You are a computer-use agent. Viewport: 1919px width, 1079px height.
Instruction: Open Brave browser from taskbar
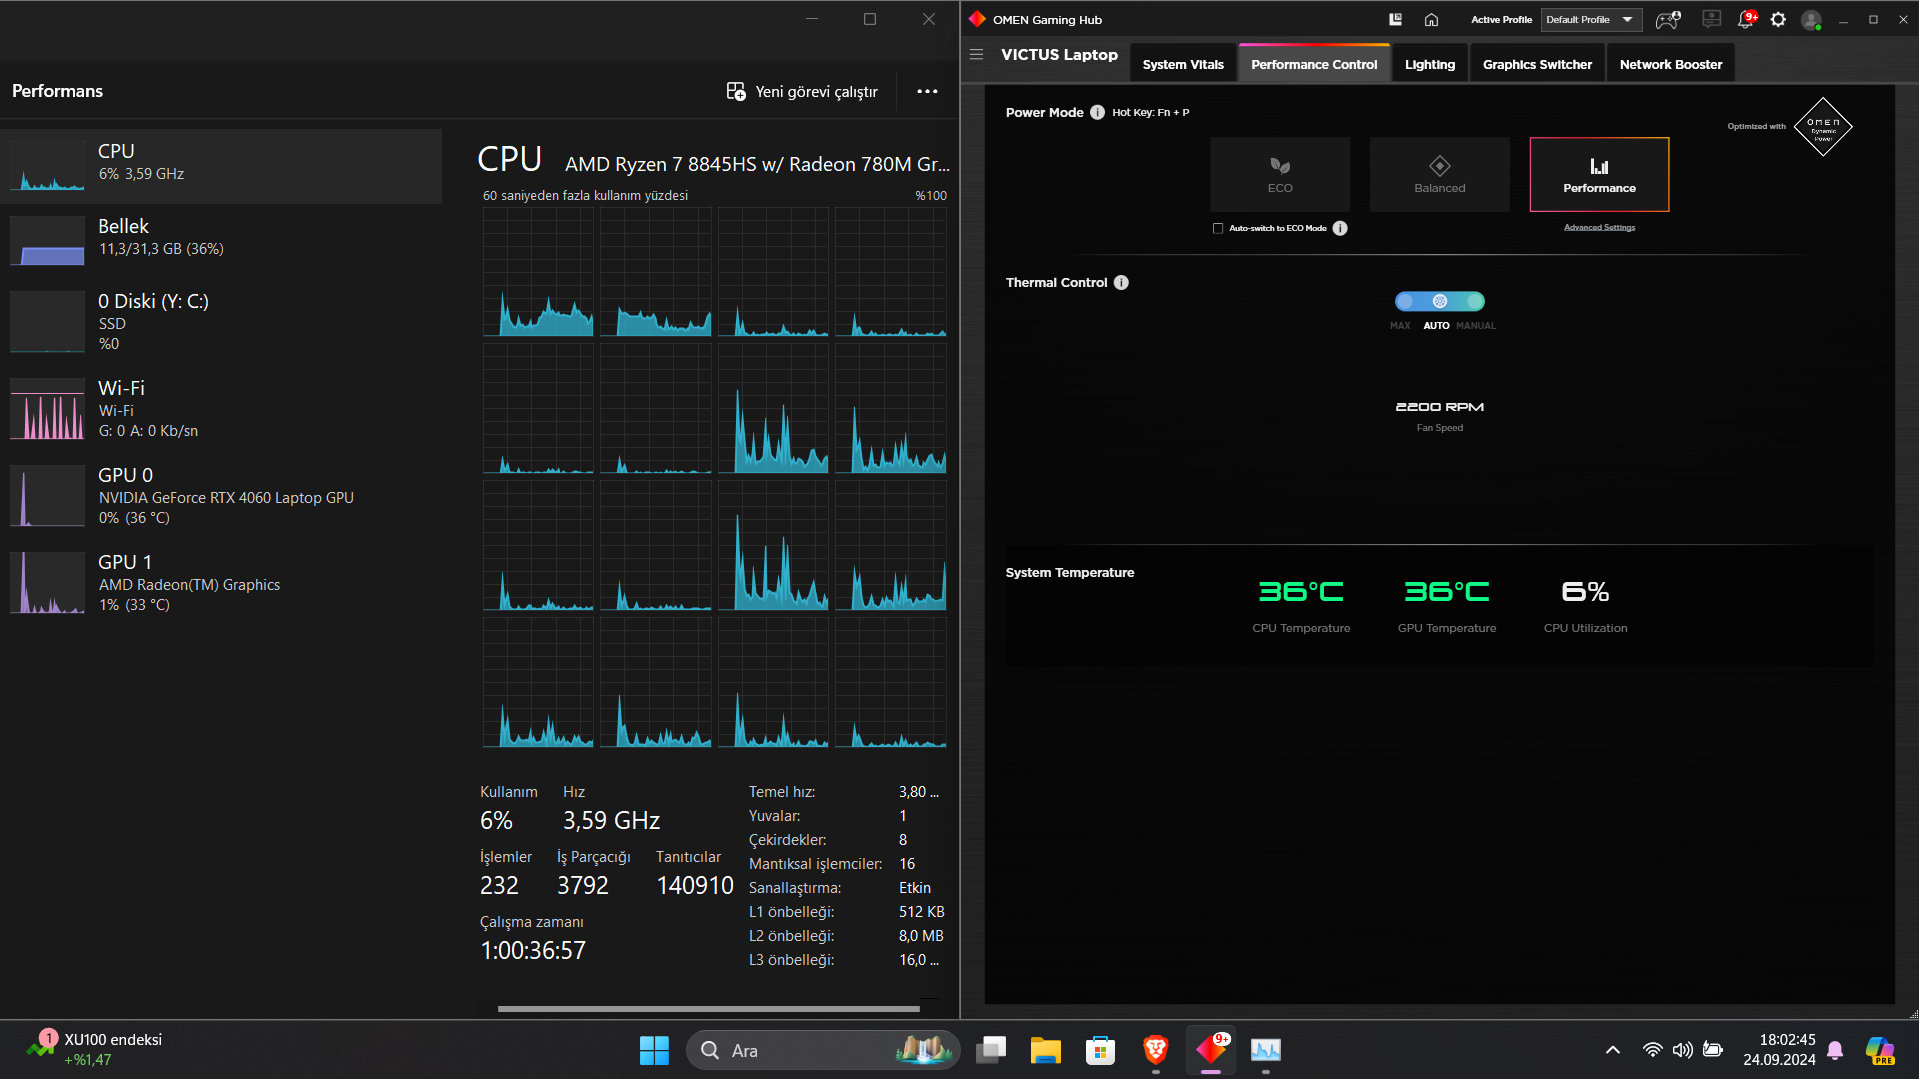click(1155, 1050)
